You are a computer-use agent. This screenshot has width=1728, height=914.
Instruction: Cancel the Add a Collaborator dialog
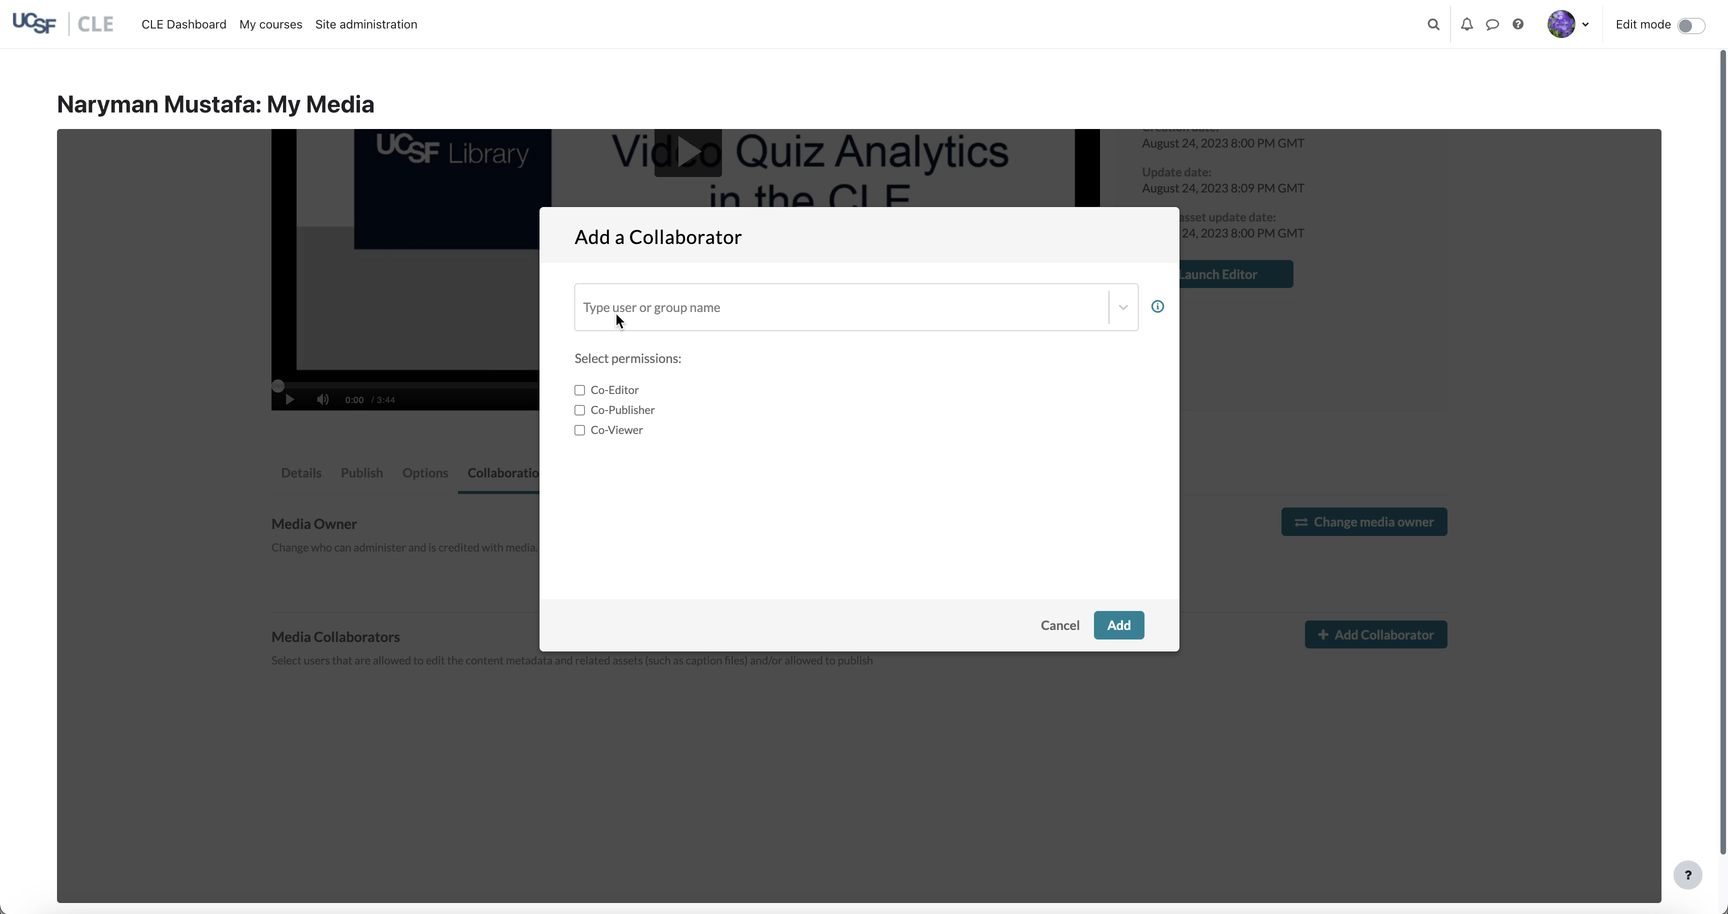click(x=1059, y=626)
